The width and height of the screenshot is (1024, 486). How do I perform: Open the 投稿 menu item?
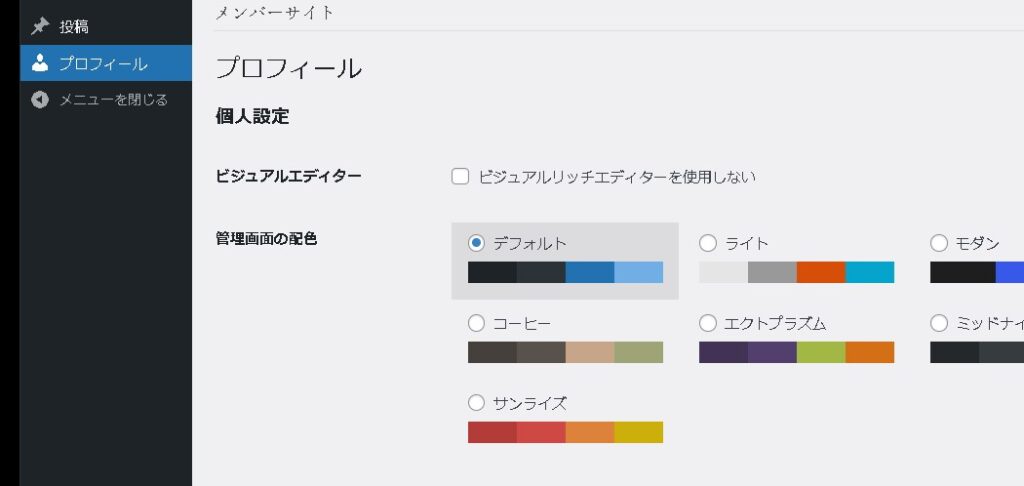pyautogui.click(x=74, y=27)
